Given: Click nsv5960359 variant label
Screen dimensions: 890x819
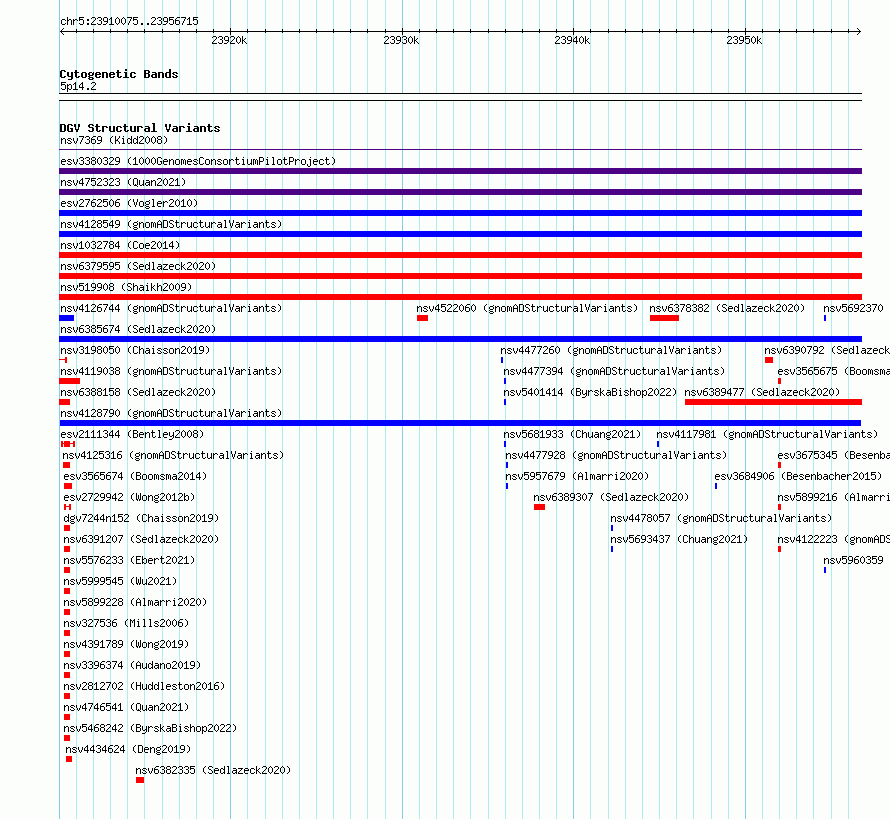Looking at the screenshot, I should pyautogui.click(x=853, y=560).
